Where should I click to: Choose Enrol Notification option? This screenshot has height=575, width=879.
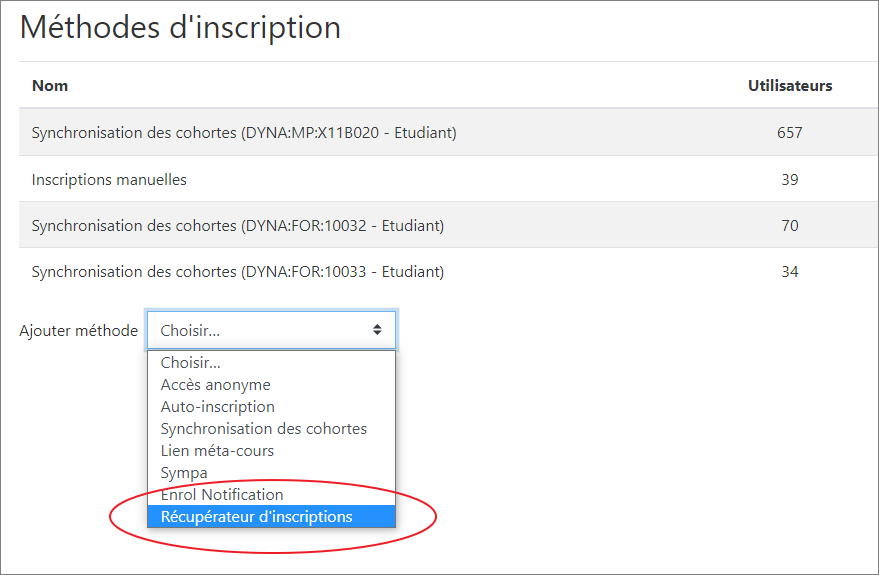coord(222,495)
